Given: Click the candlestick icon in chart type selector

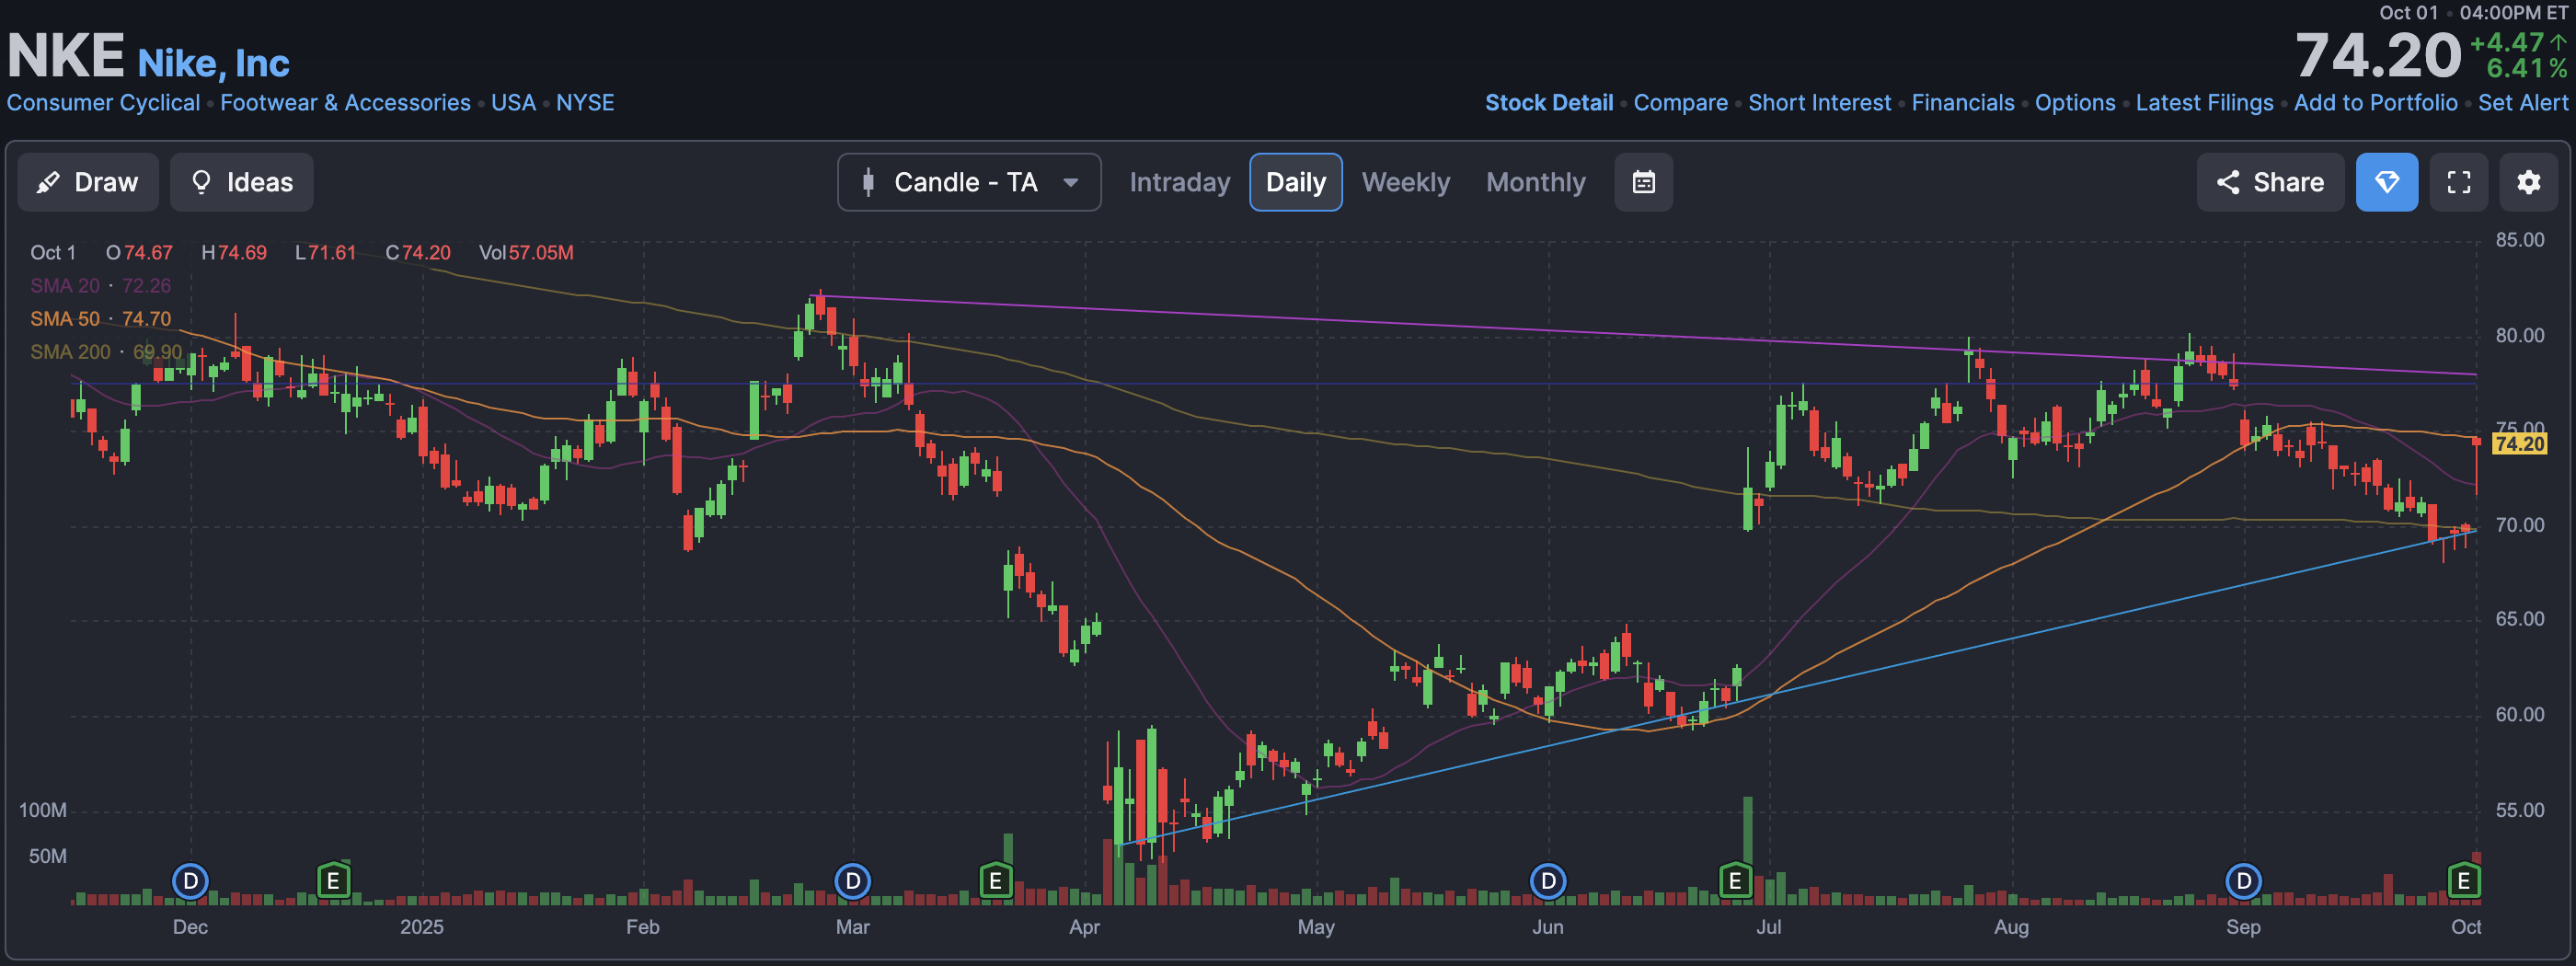Looking at the screenshot, I should pyautogui.click(x=868, y=182).
